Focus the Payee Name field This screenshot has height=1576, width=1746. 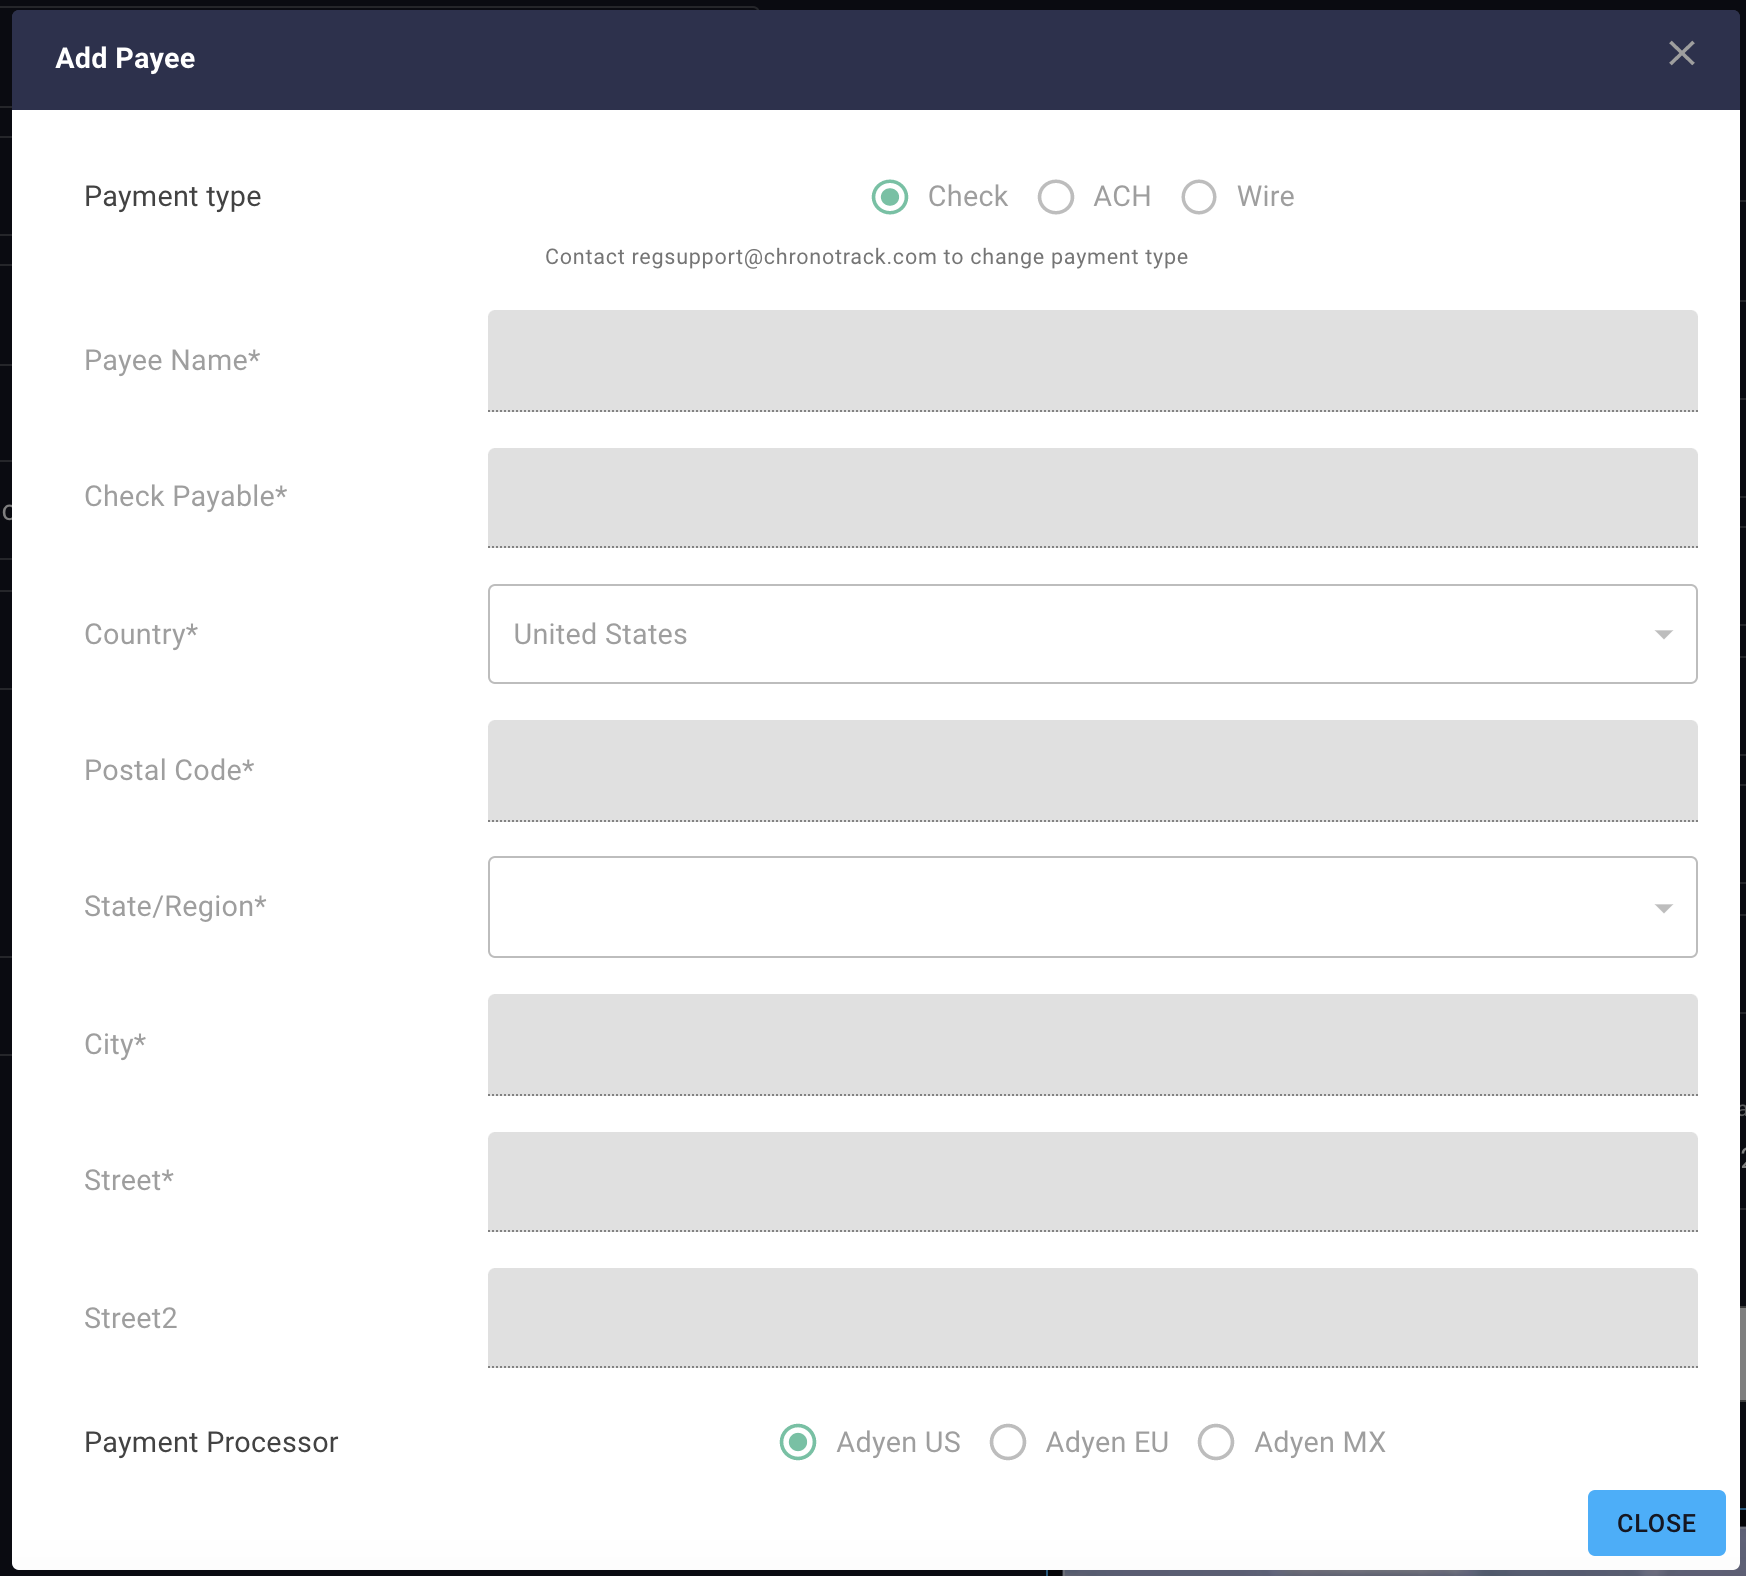[x=1092, y=360]
